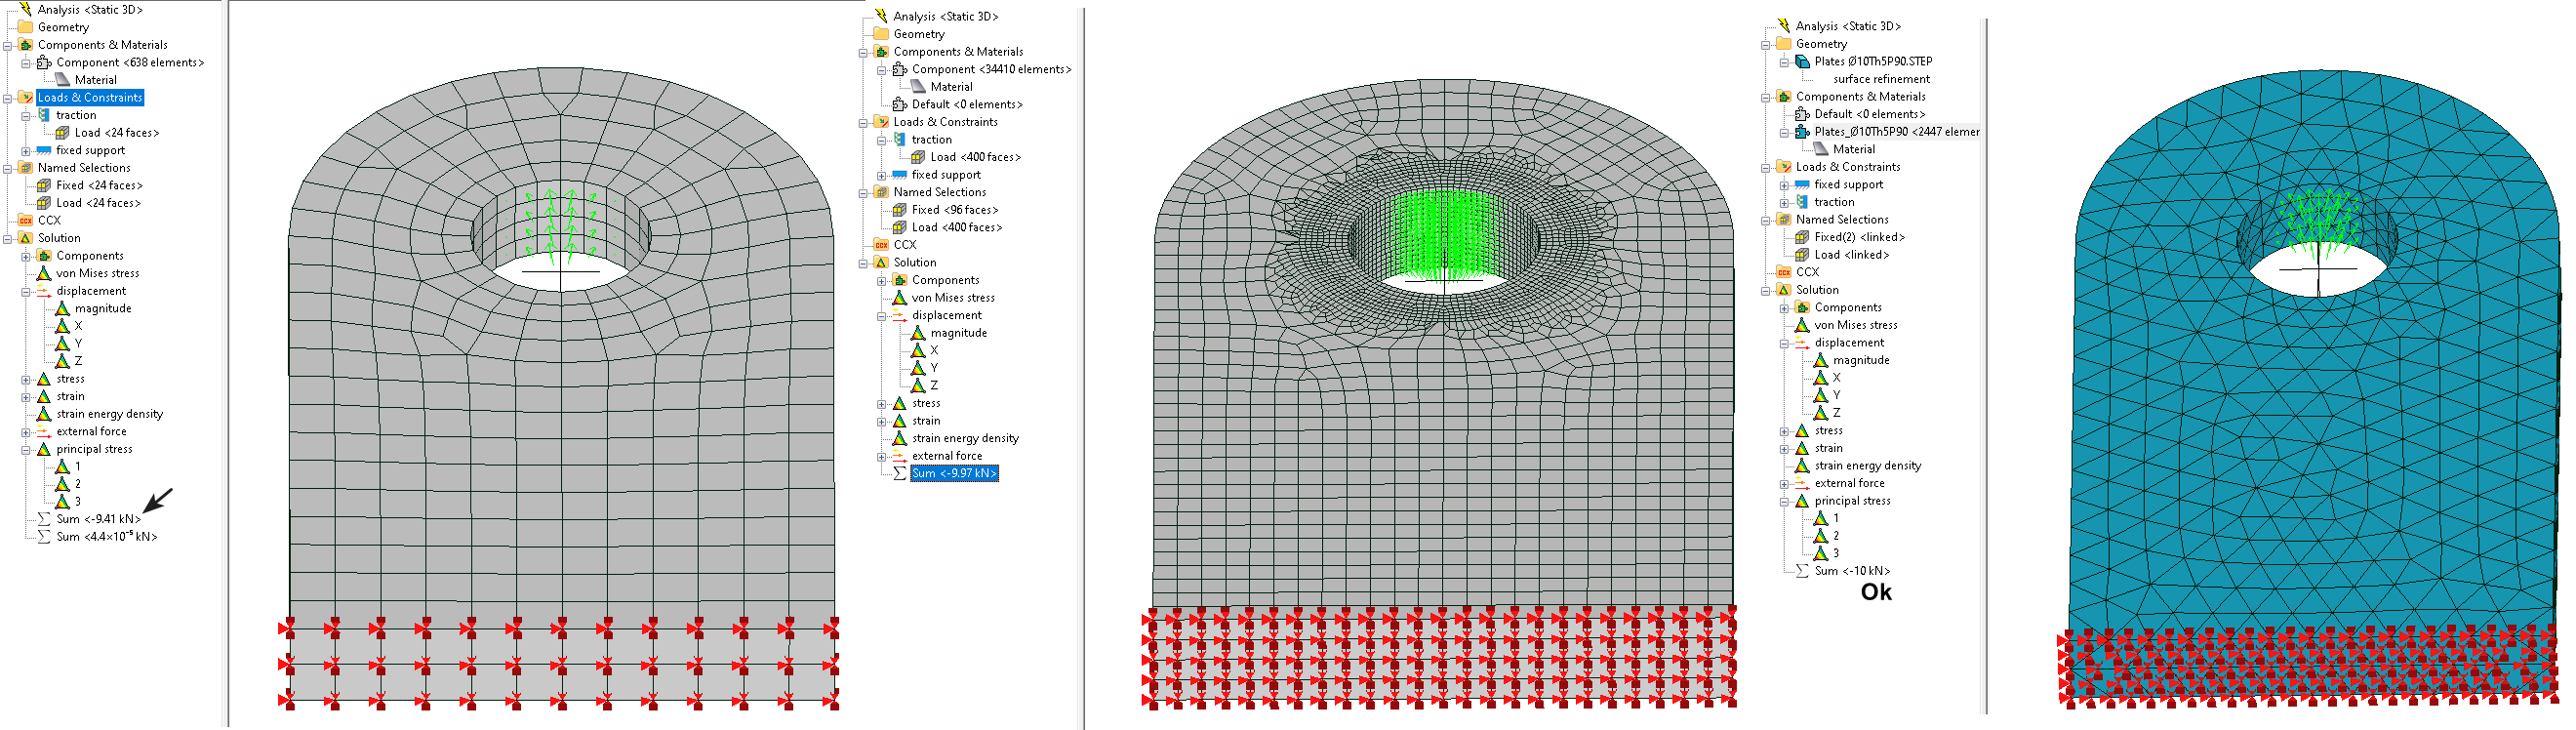
Task: Click the Plates Ø10Th5P90.STEP geometry icon
Action: click(1802, 62)
